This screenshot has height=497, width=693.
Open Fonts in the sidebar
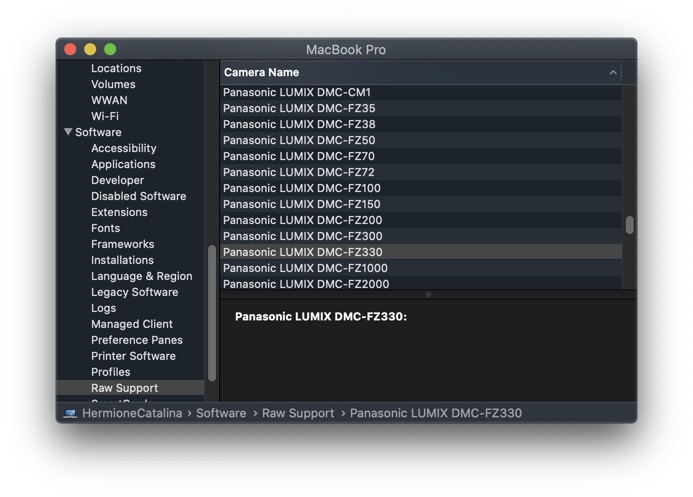(x=106, y=228)
